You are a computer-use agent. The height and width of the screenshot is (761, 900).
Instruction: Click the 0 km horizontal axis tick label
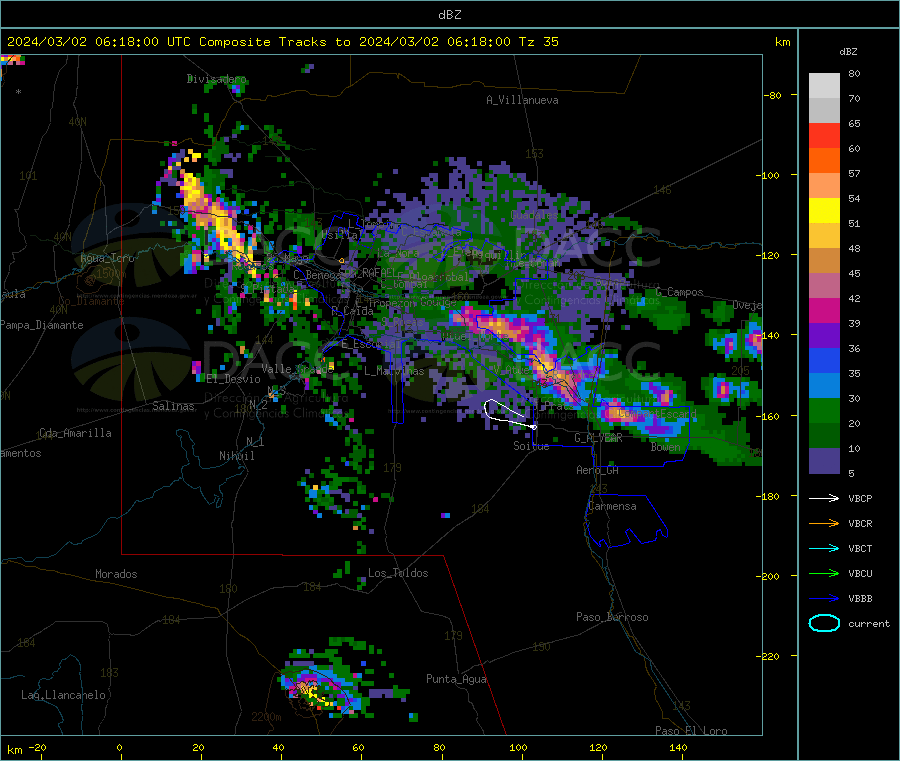(119, 747)
